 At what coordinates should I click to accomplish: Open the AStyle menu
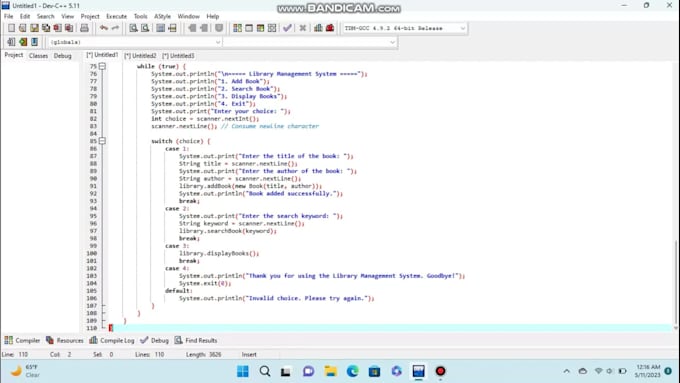click(163, 16)
